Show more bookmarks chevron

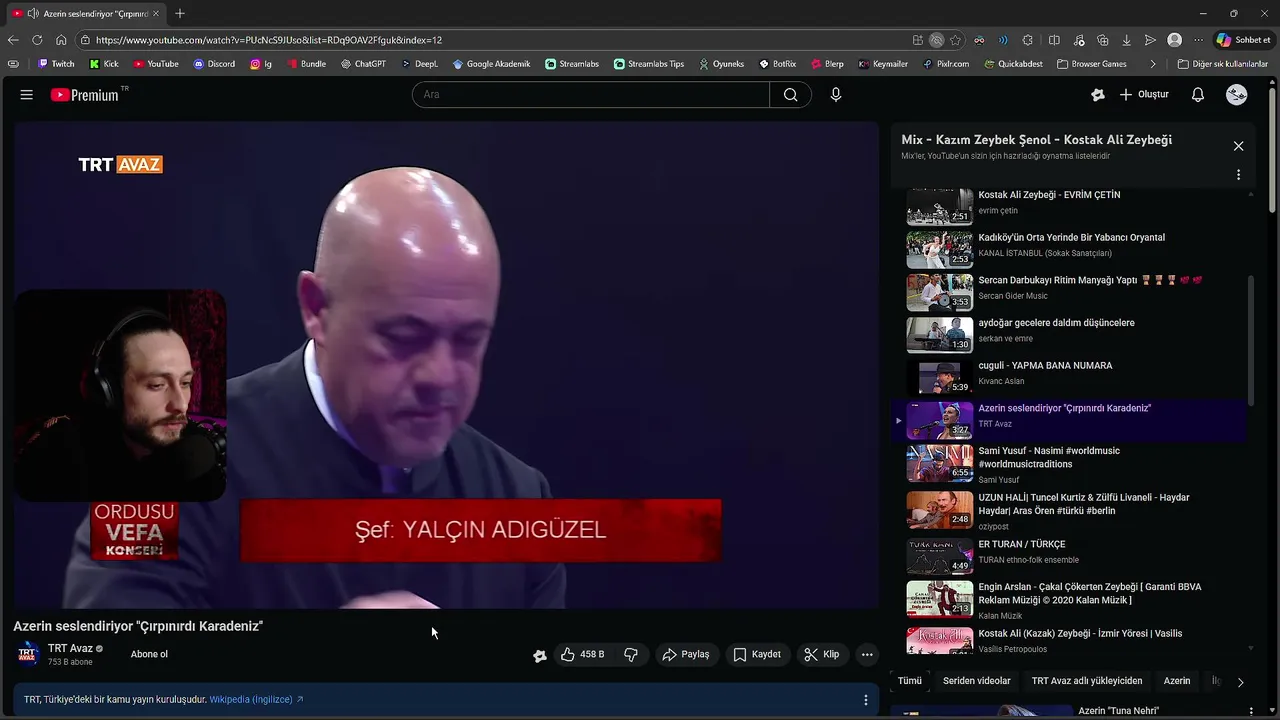pyautogui.click(x=1153, y=64)
